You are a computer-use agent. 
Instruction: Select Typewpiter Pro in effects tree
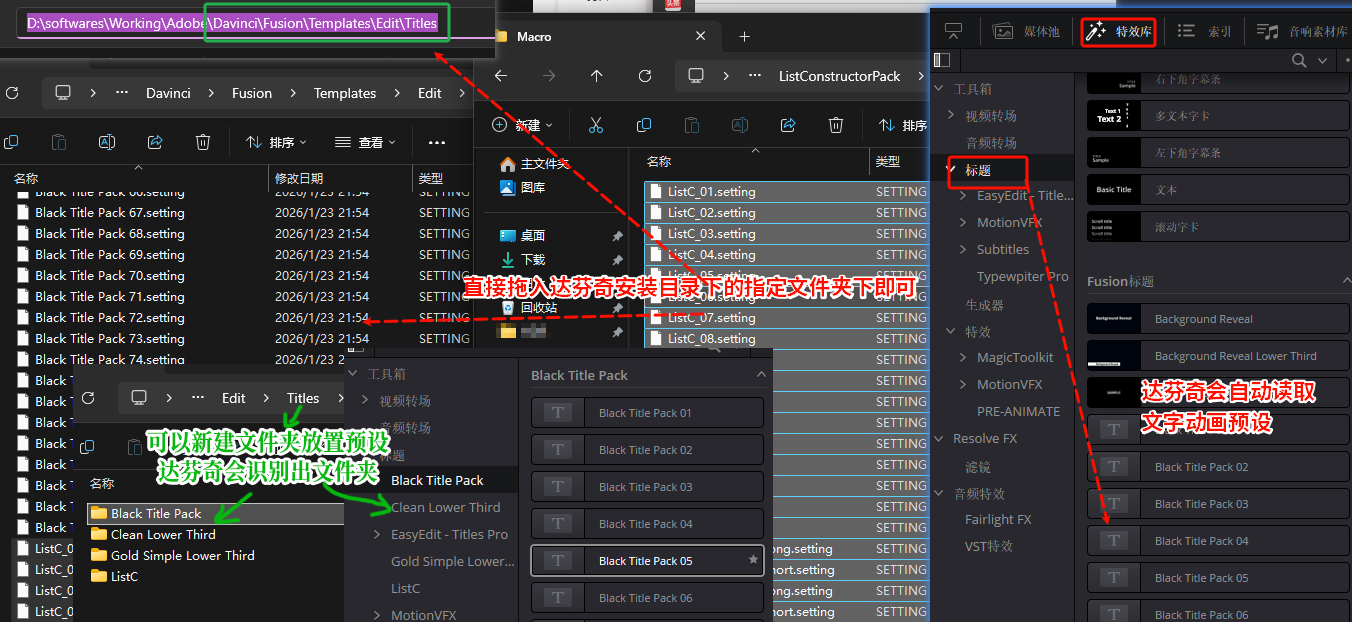point(1023,276)
